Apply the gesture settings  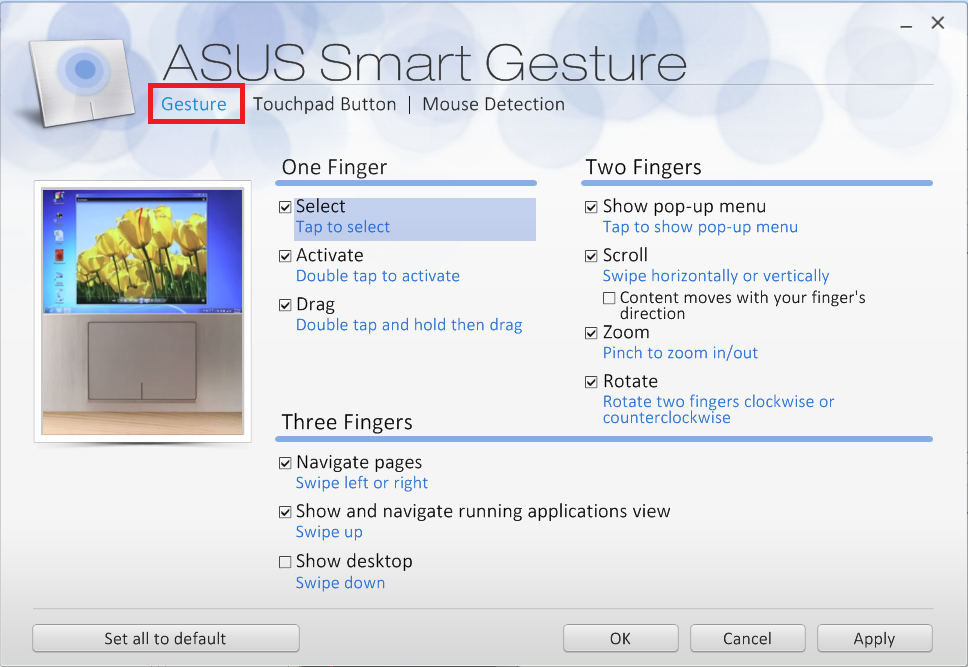tap(875, 638)
